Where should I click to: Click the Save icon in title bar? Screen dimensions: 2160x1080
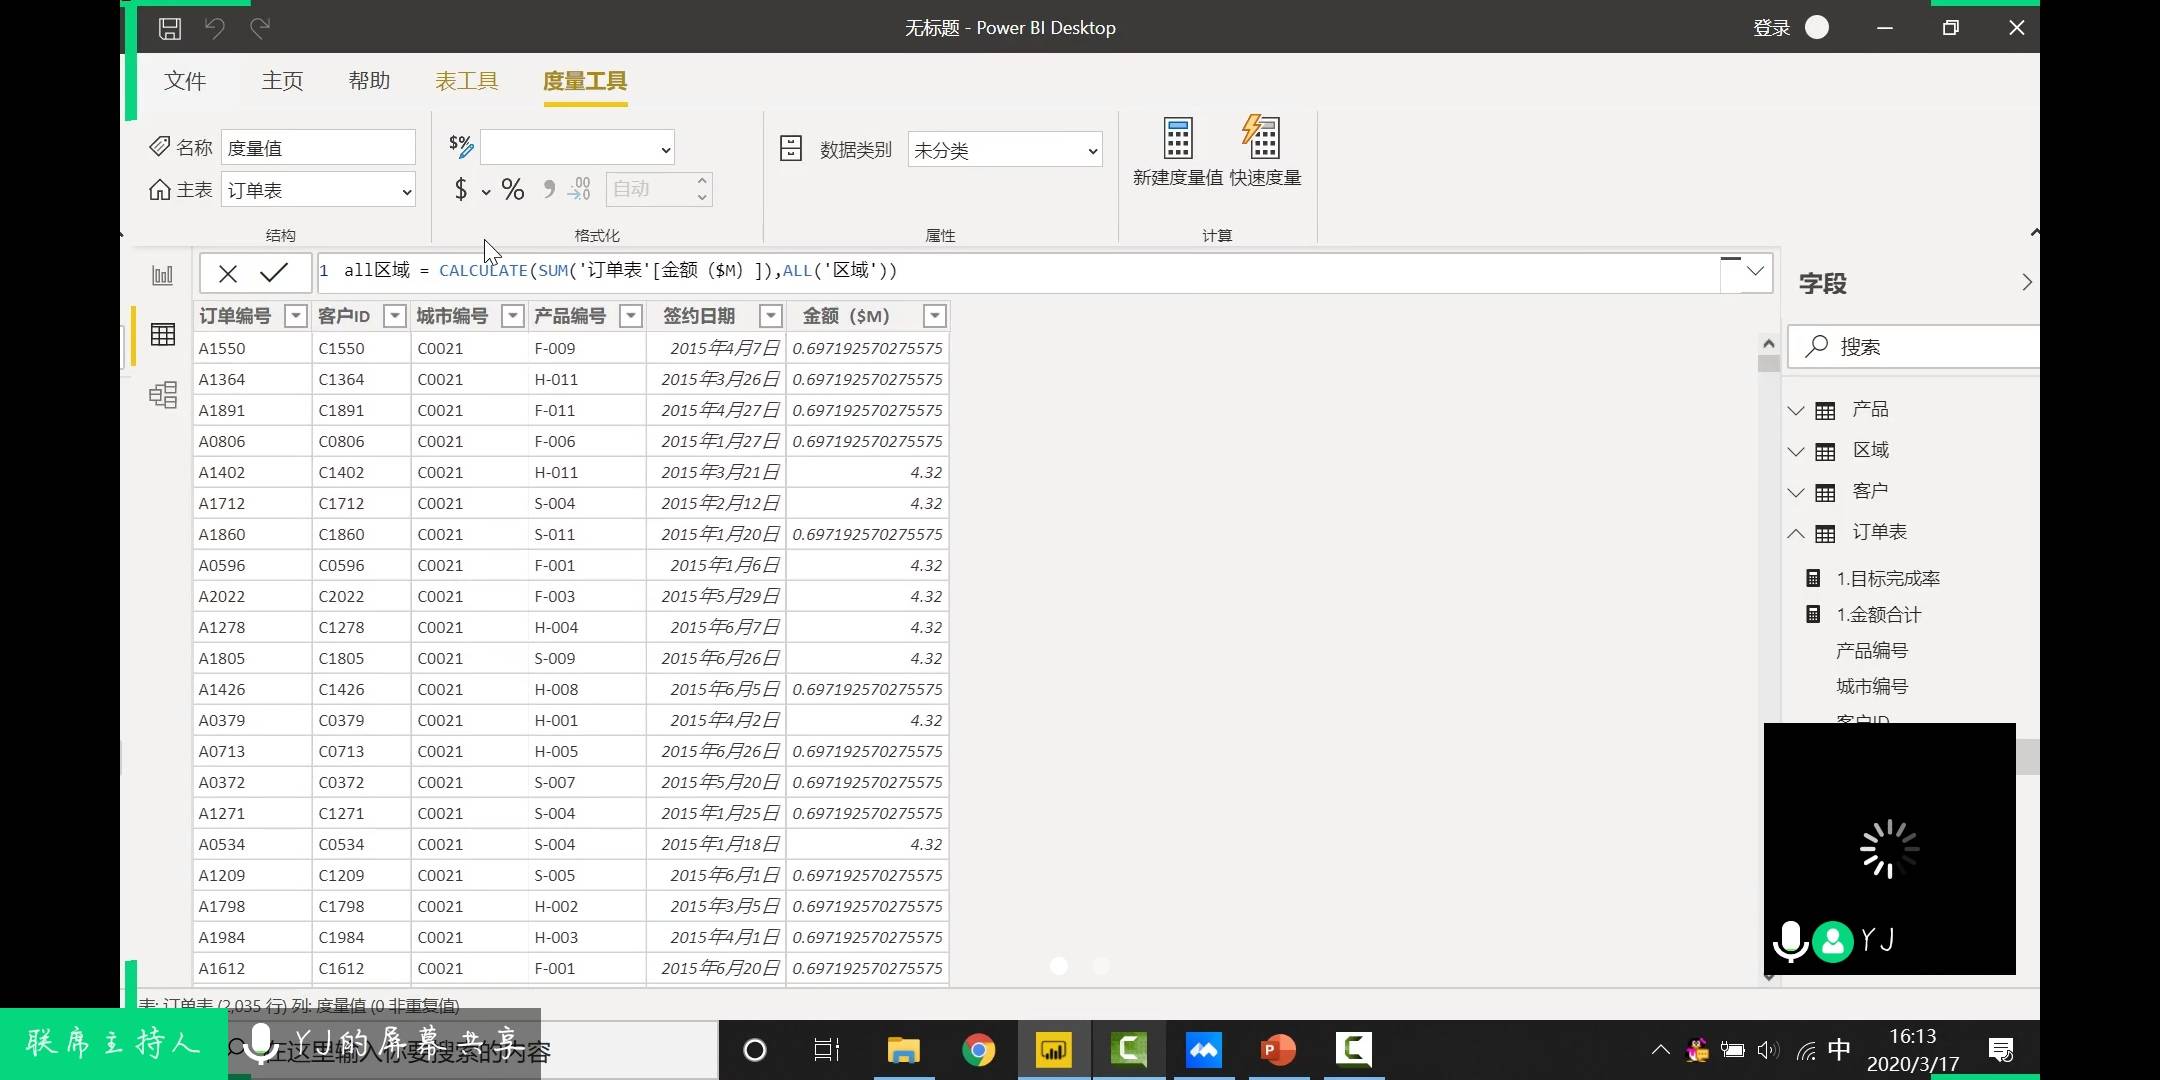170,28
